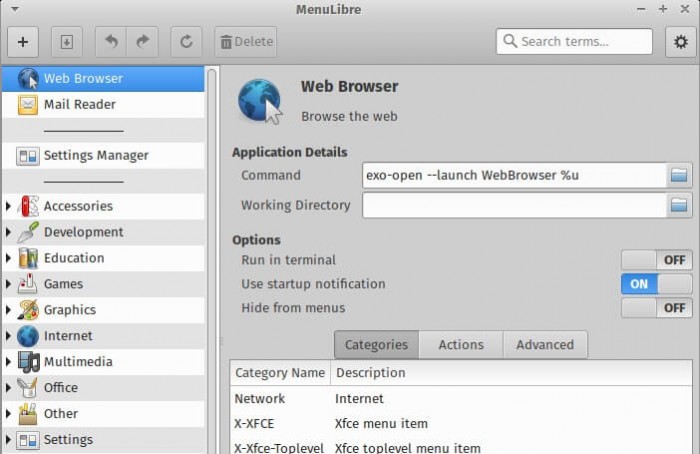700x454 pixels.
Task: Expand the Other tree arrow
Action: point(8,413)
